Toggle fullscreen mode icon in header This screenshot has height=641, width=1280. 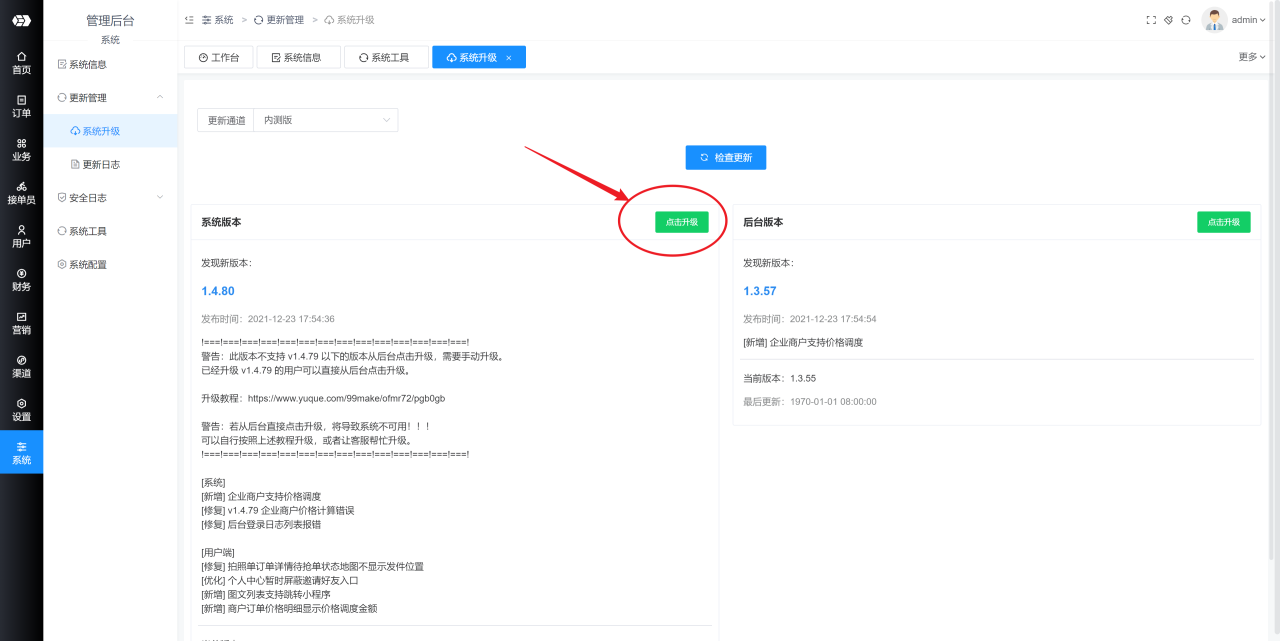coord(1151,20)
